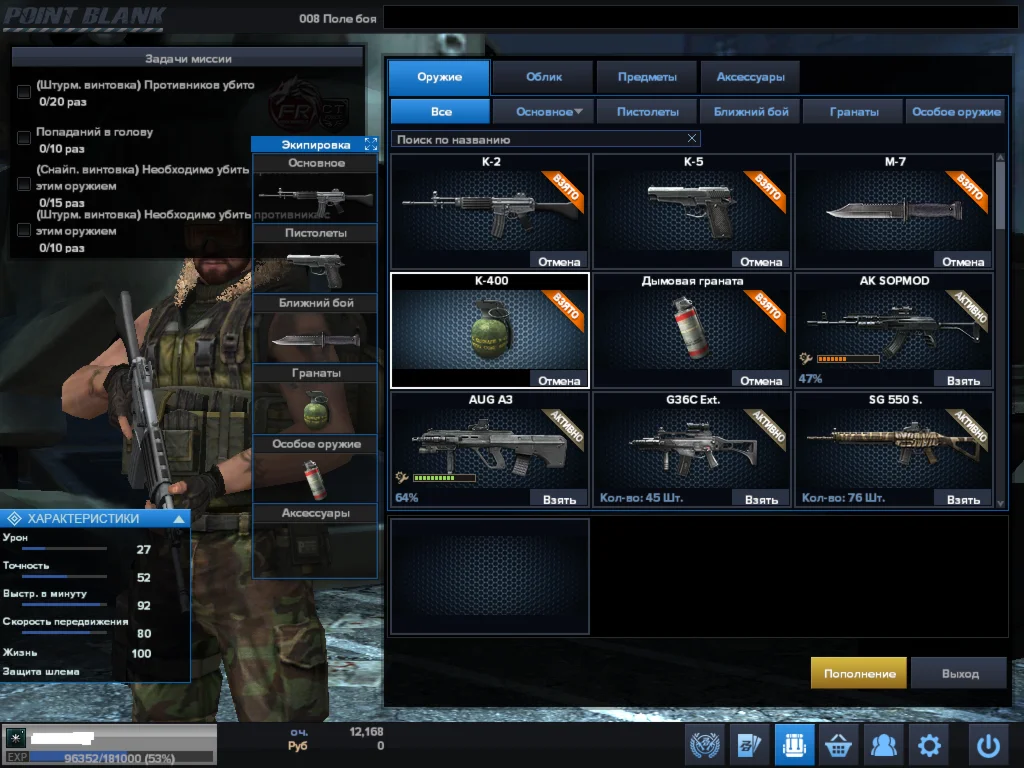Click the AUG A3 durability bar

(x=444, y=478)
